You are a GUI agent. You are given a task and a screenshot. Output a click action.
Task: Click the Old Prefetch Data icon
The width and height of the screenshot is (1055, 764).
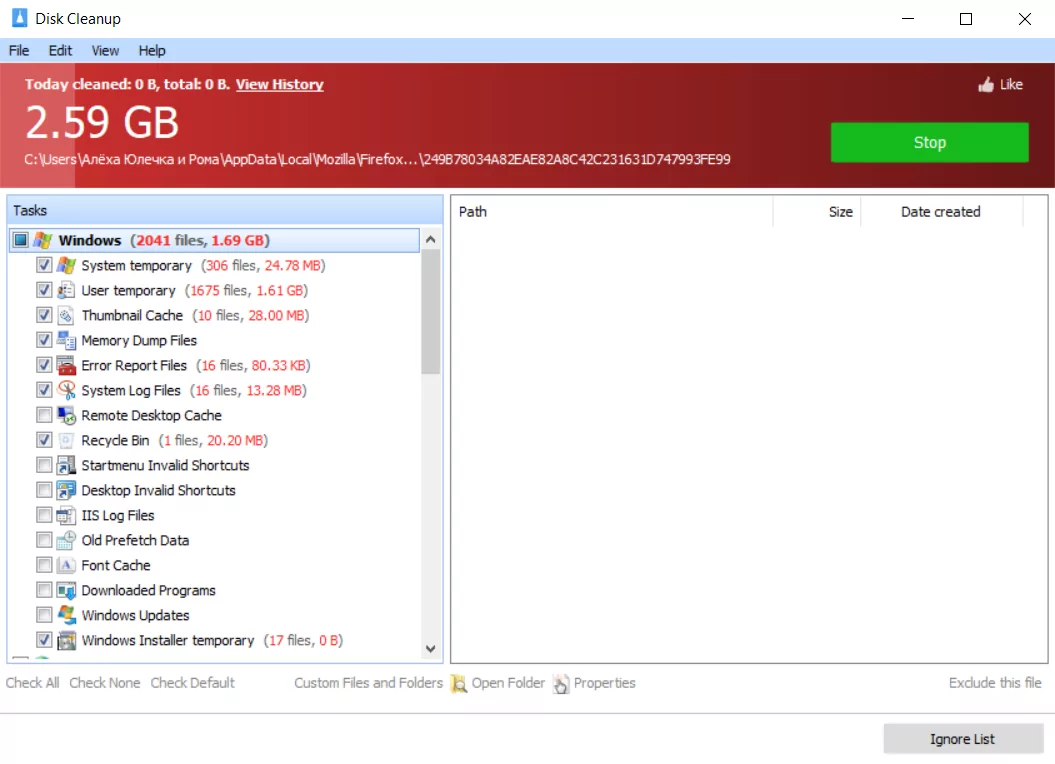coord(66,540)
